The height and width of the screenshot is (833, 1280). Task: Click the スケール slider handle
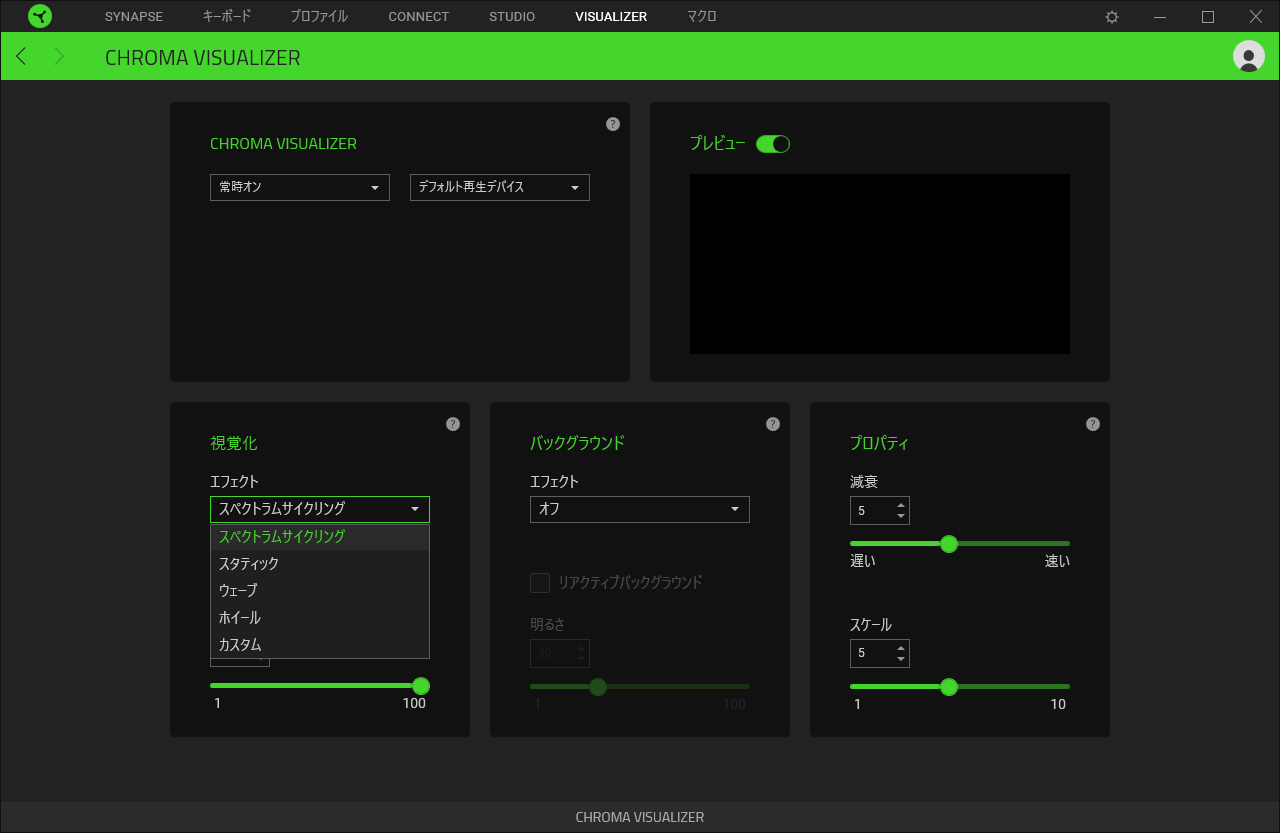[x=949, y=687]
